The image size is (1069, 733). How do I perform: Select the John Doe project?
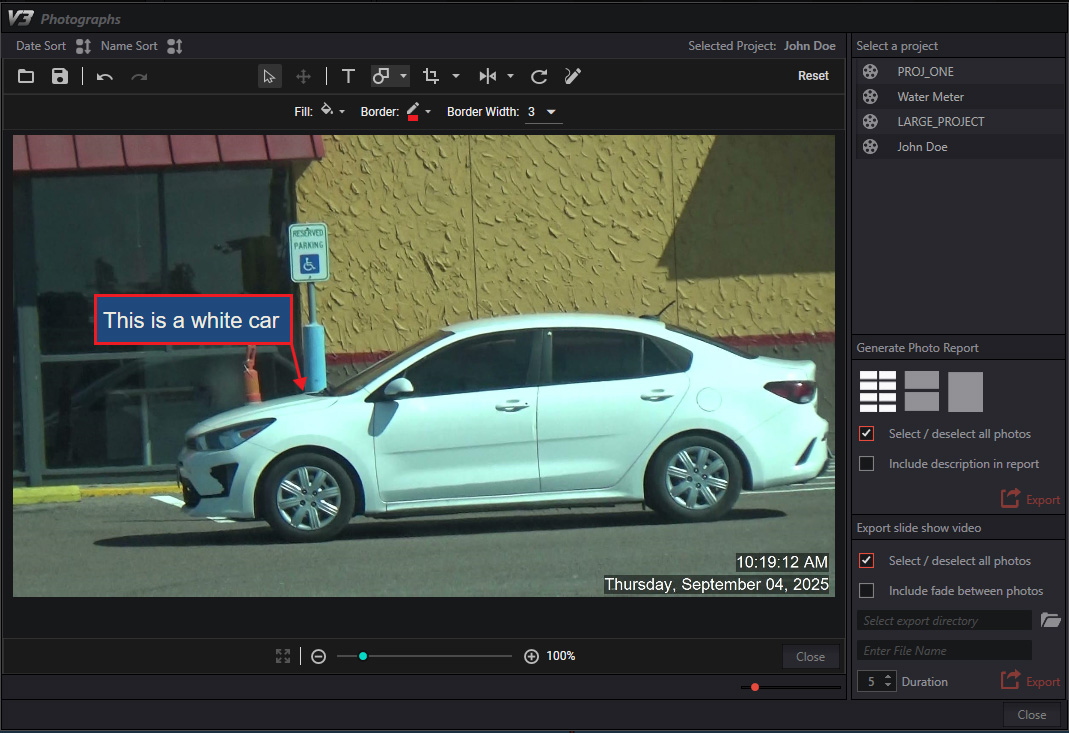[959, 147]
